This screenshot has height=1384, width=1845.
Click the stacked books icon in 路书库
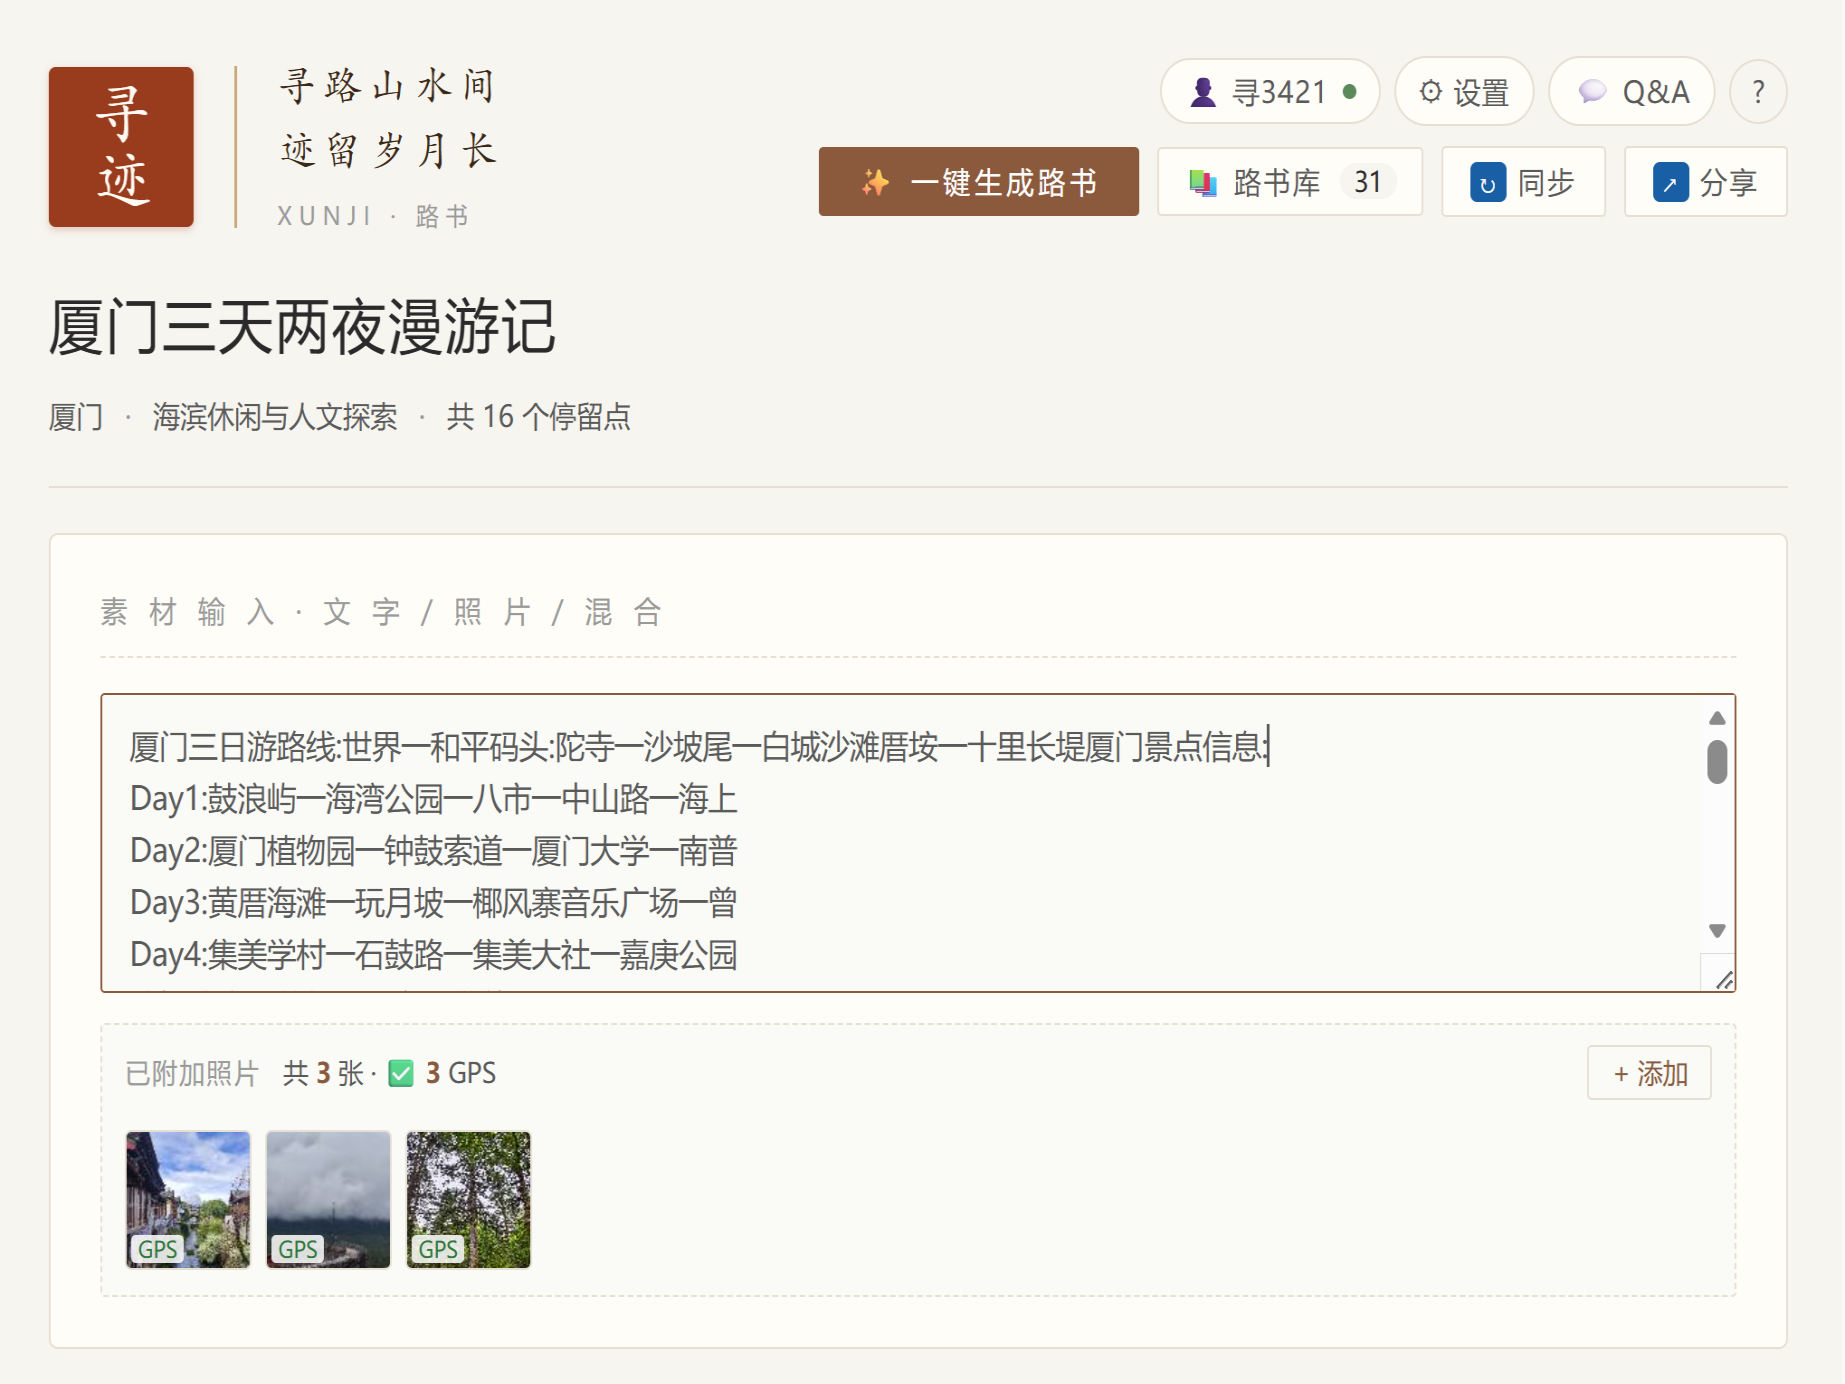[x=1203, y=183]
